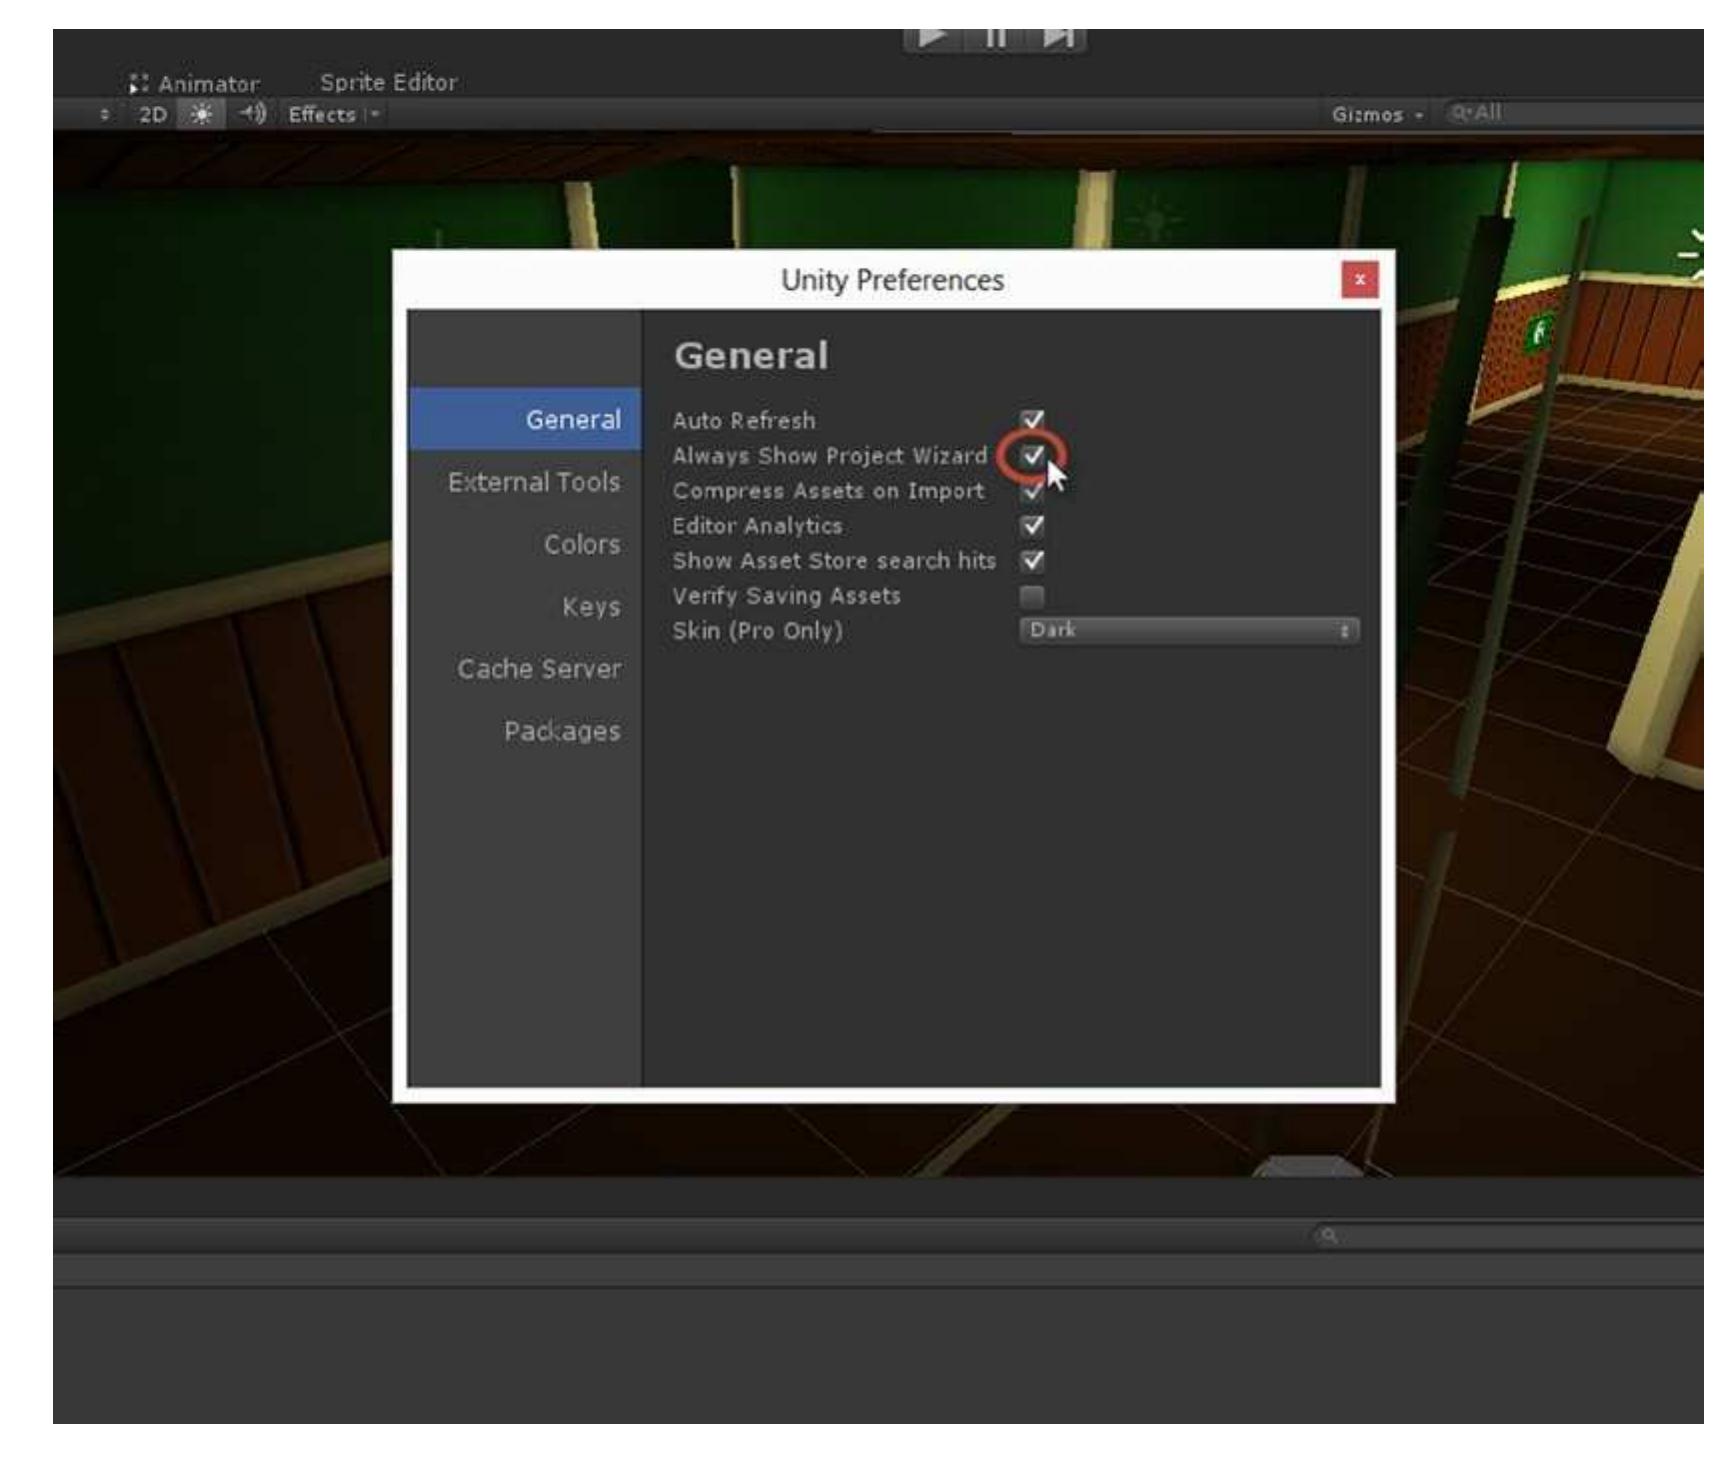Disable Compress Assets on Import
Viewport: 1734px width, 1458px height.
pos(1031,491)
